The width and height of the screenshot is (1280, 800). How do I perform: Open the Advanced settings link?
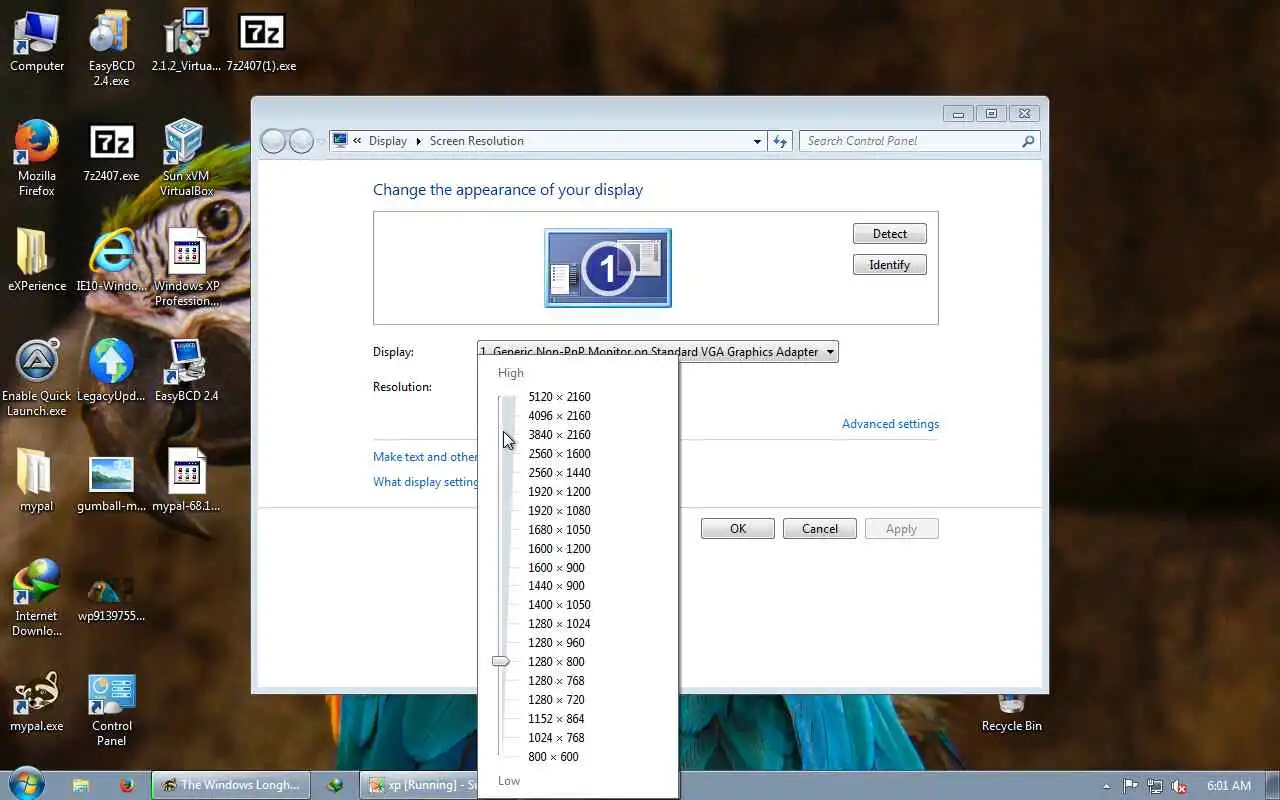click(x=890, y=424)
